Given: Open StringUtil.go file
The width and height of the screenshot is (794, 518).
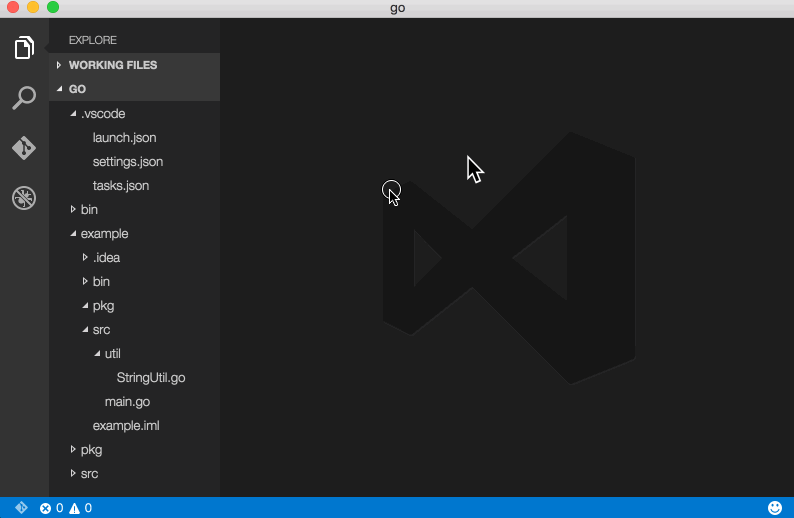Looking at the screenshot, I should 151,378.
